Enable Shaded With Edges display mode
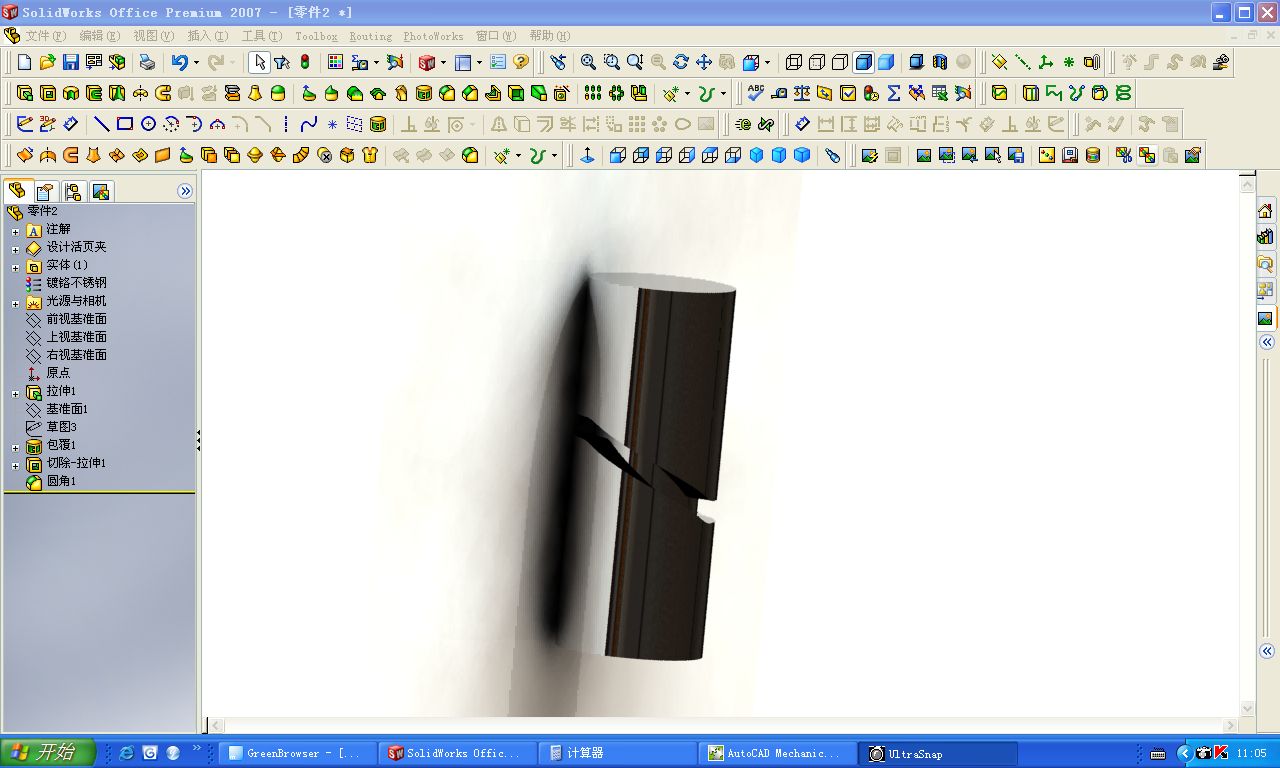The height and width of the screenshot is (768, 1280). (863, 62)
